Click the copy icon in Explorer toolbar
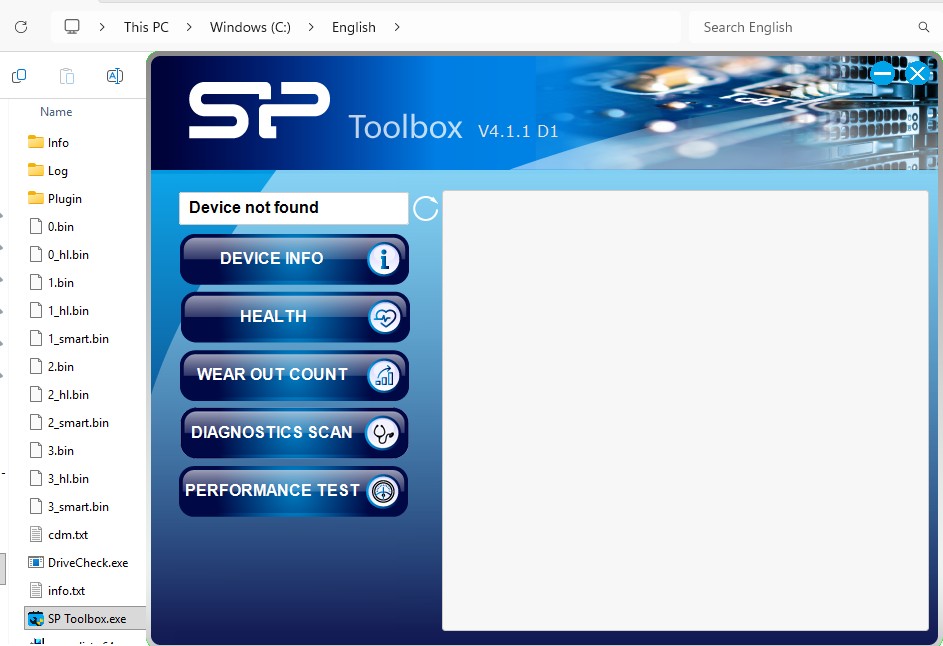This screenshot has width=943, height=646. [x=19, y=76]
